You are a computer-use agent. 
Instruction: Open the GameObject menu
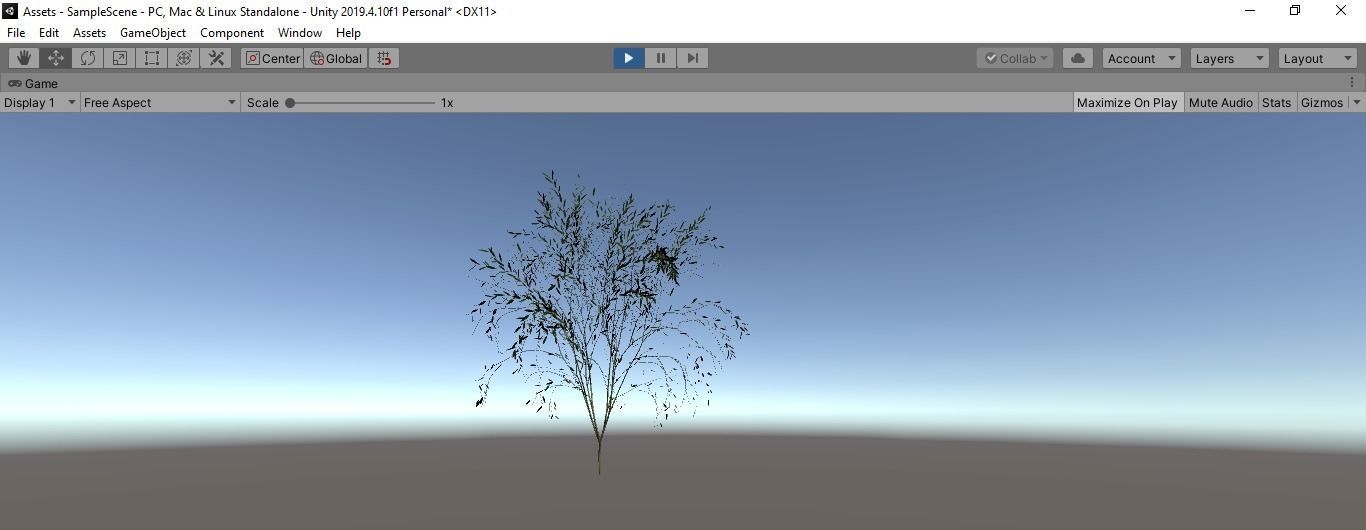tap(153, 32)
